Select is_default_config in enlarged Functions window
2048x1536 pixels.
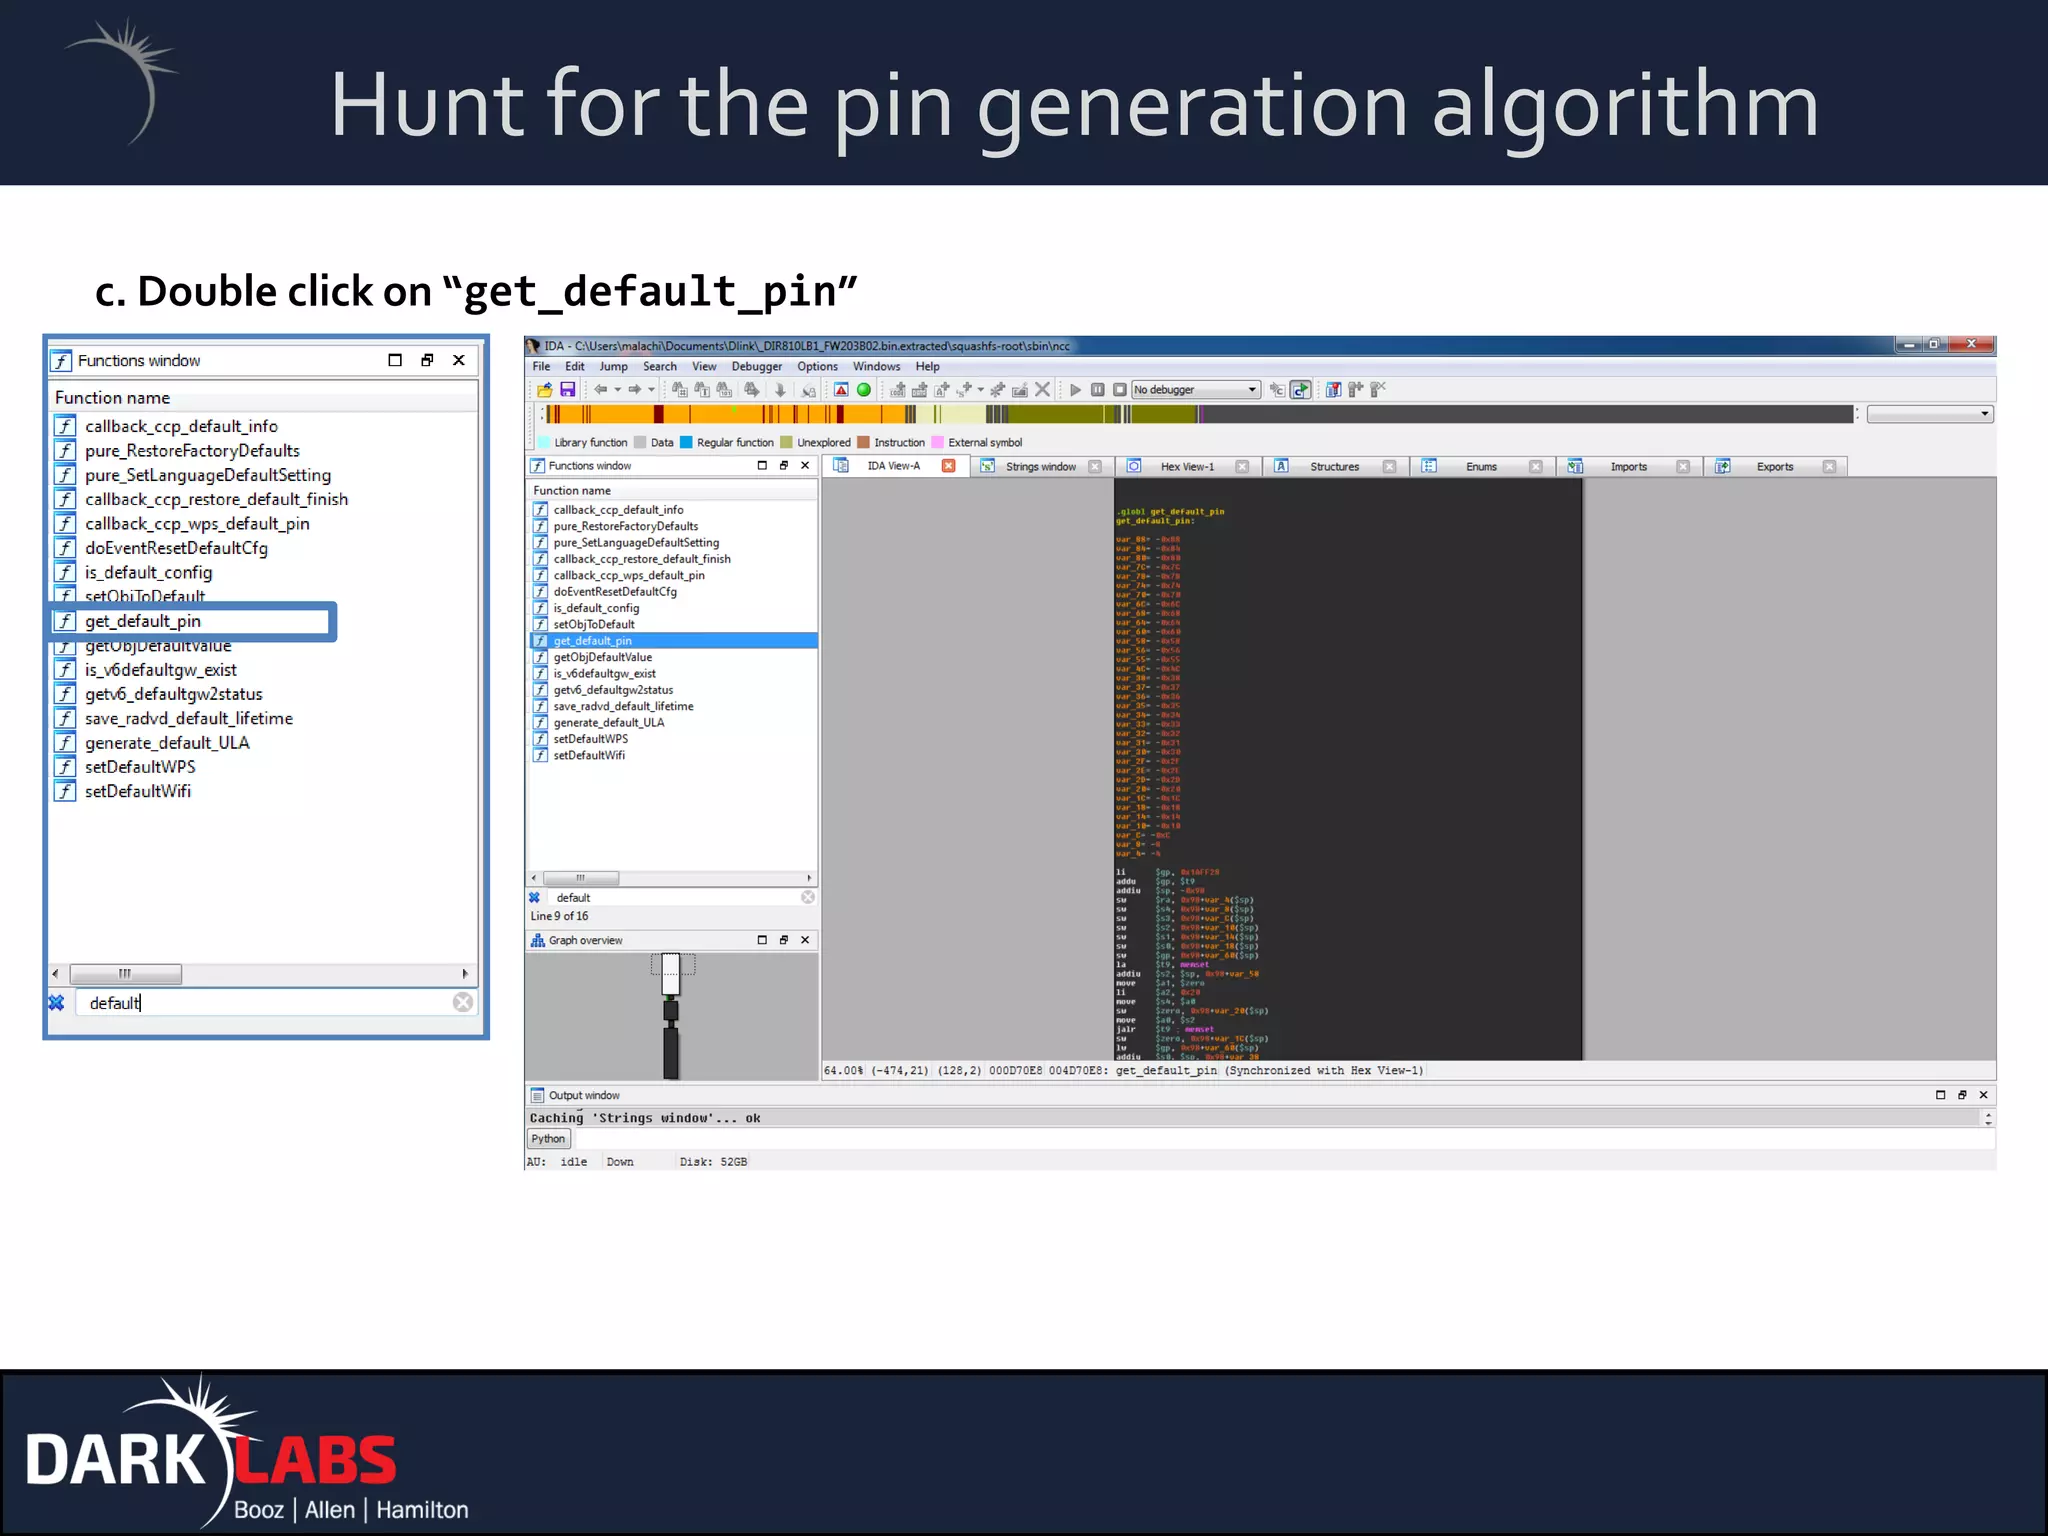(x=148, y=573)
